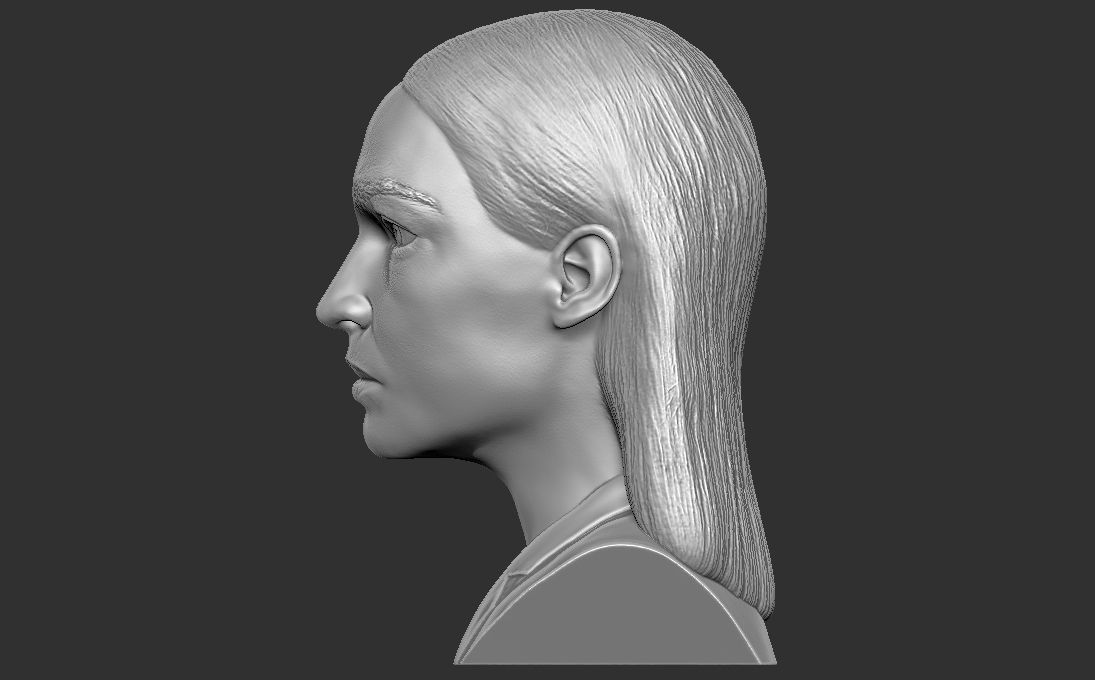Click the eyebrow on the sculpted face
This screenshot has height=680, width=1095.
[x=396, y=192]
